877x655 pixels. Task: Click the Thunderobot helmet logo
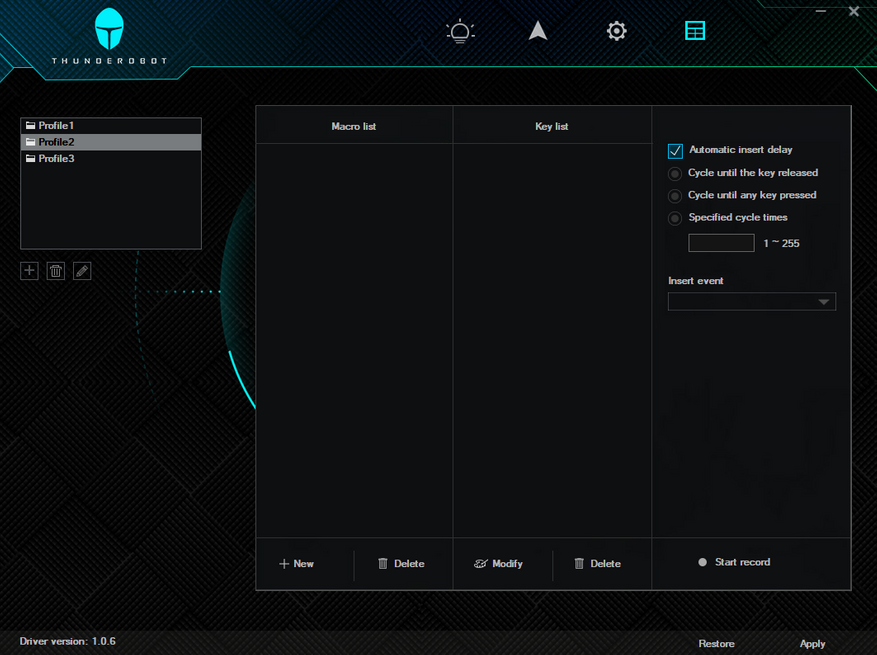click(x=109, y=29)
